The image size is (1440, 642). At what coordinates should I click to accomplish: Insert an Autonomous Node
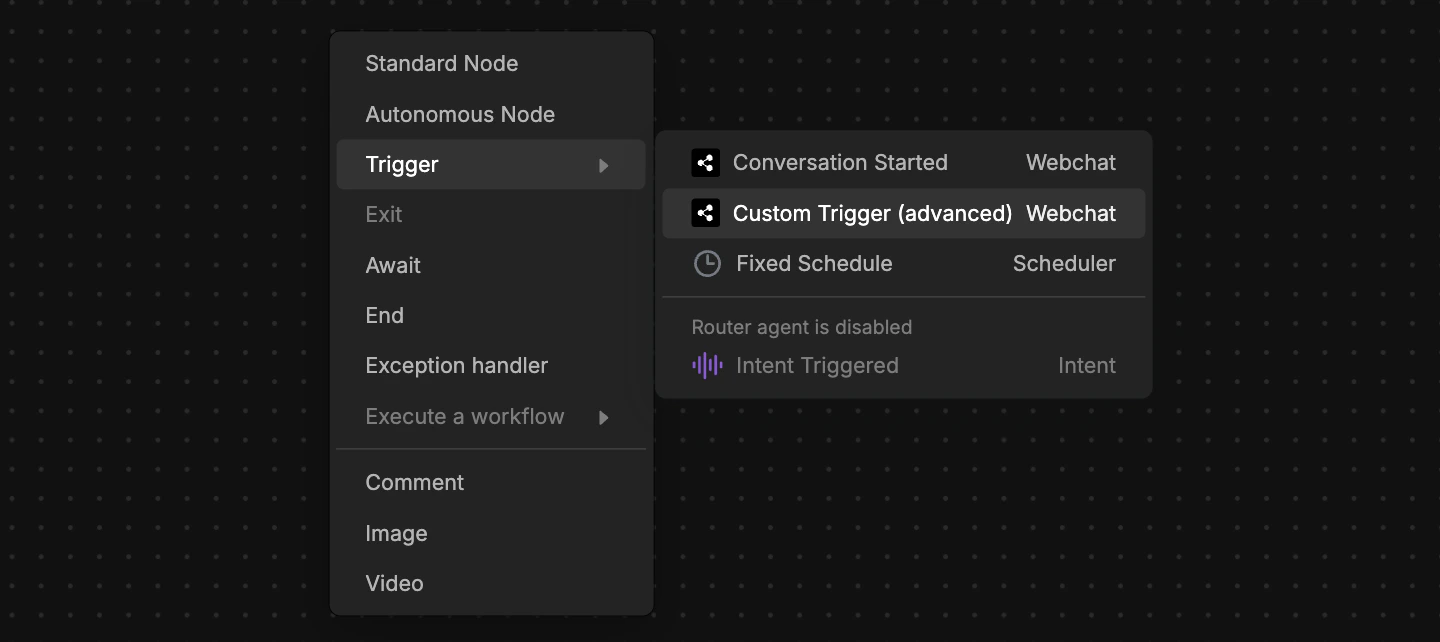click(x=460, y=114)
